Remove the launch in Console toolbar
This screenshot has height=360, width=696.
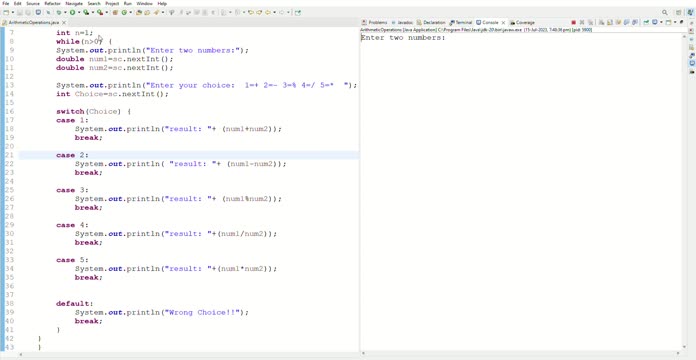click(x=582, y=22)
